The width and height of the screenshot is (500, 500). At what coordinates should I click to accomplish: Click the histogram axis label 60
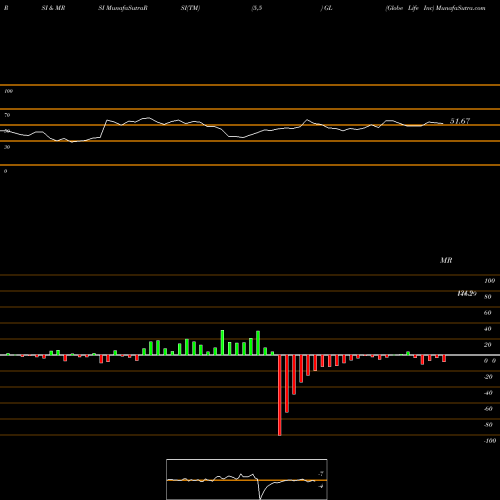[x=488, y=313]
